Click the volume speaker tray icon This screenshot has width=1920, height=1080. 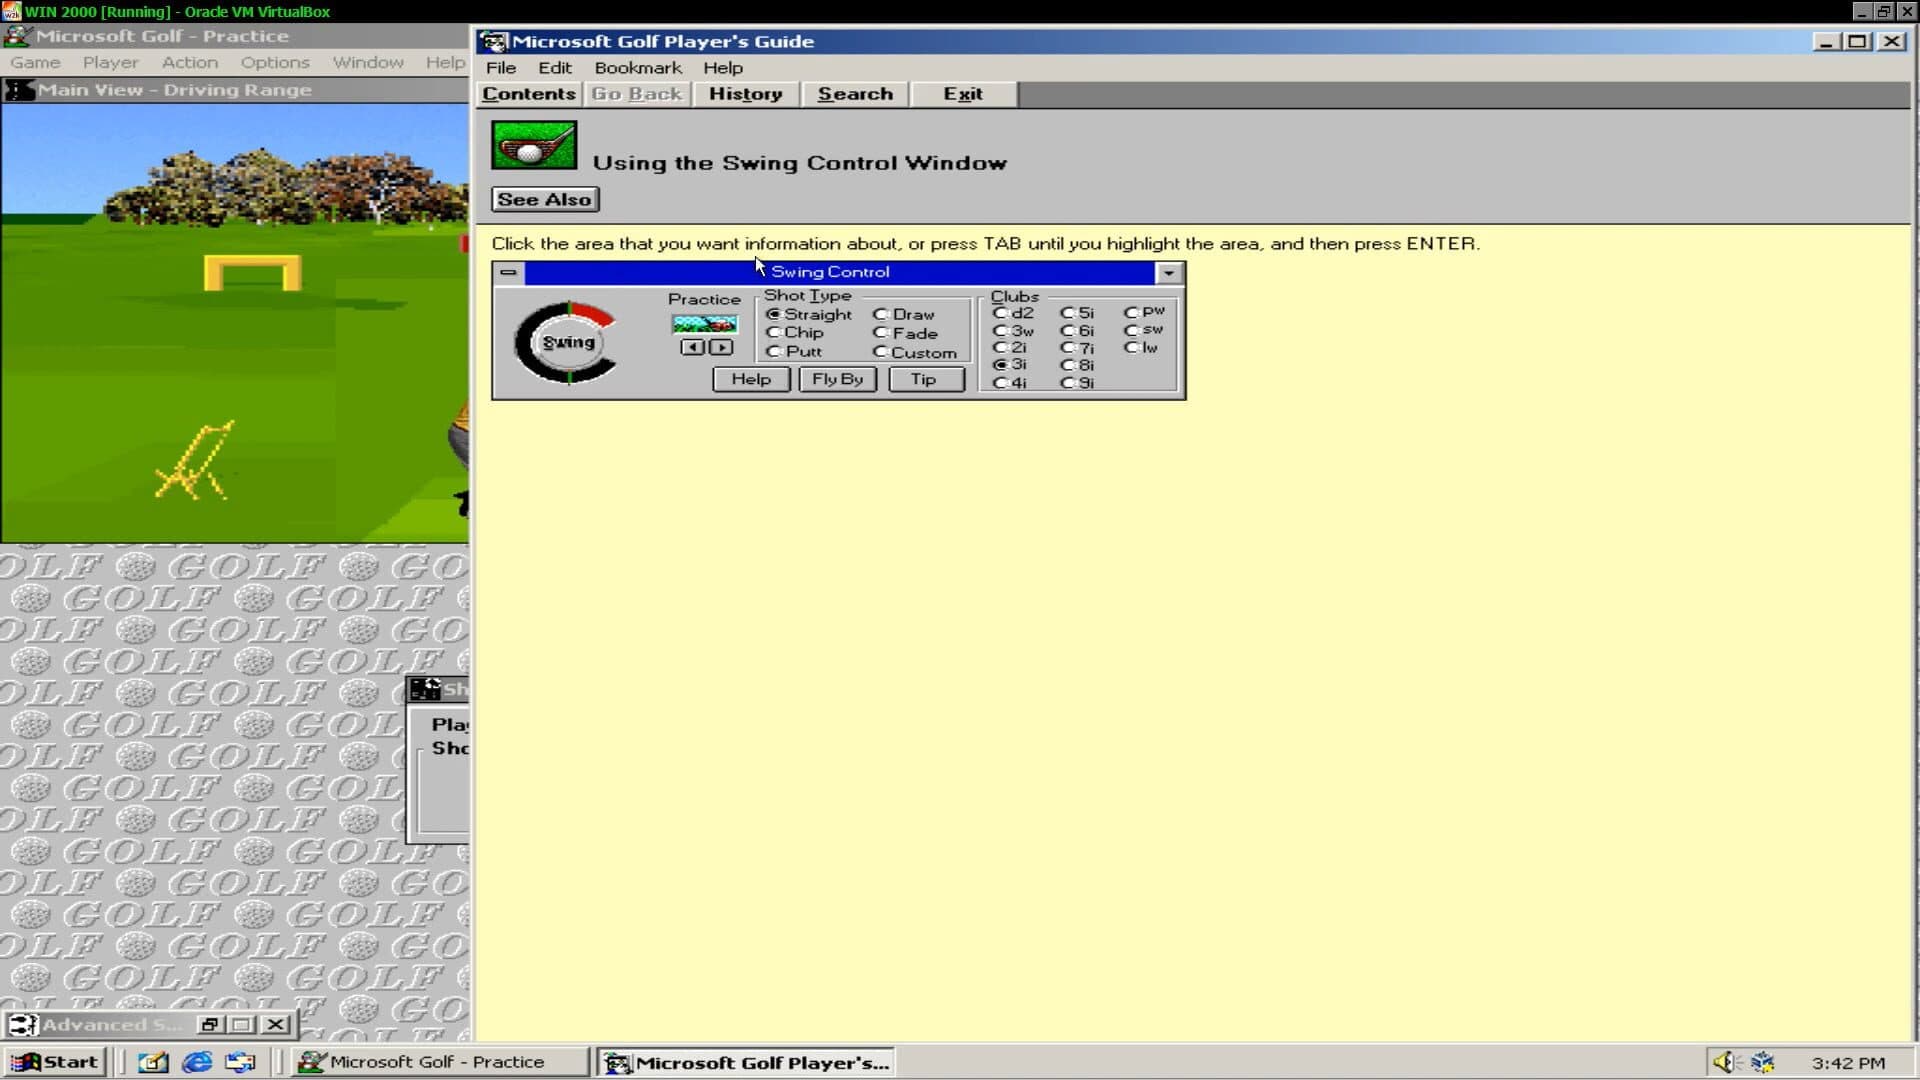[x=1724, y=1062]
